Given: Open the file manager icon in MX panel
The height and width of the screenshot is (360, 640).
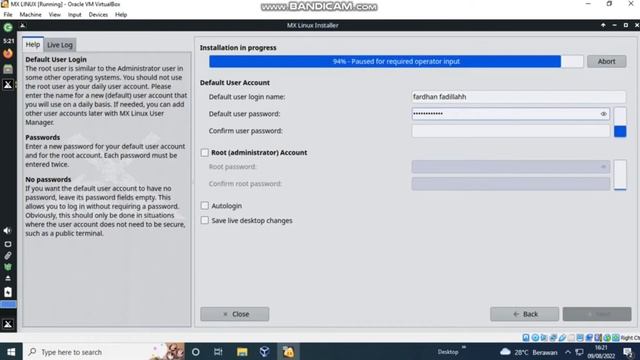Looking at the screenshot, I should pyautogui.click(x=8, y=69).
